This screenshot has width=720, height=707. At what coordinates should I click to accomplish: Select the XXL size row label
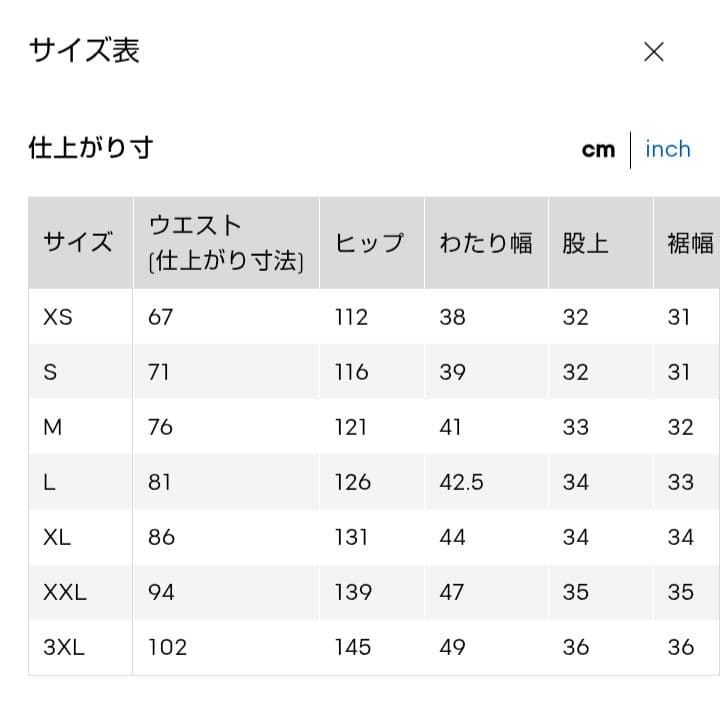65,592
